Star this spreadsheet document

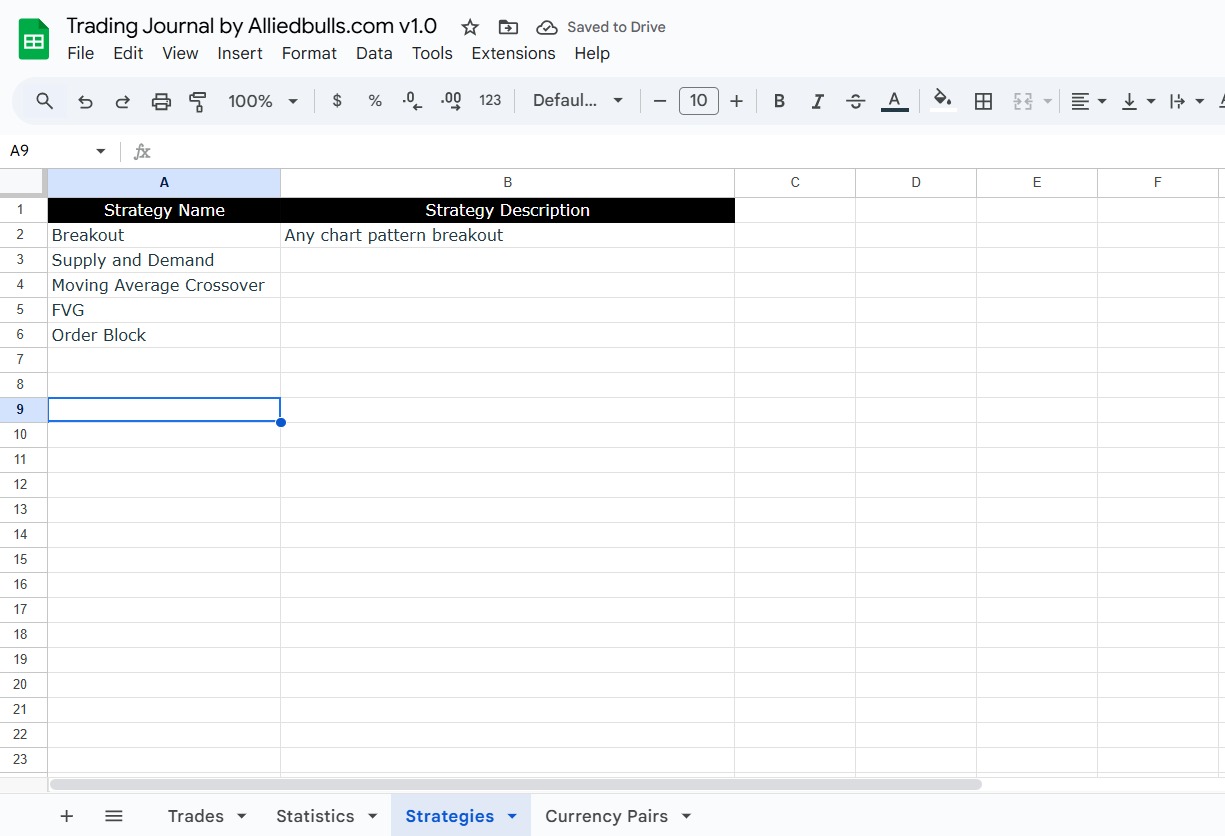coord(470,27)
